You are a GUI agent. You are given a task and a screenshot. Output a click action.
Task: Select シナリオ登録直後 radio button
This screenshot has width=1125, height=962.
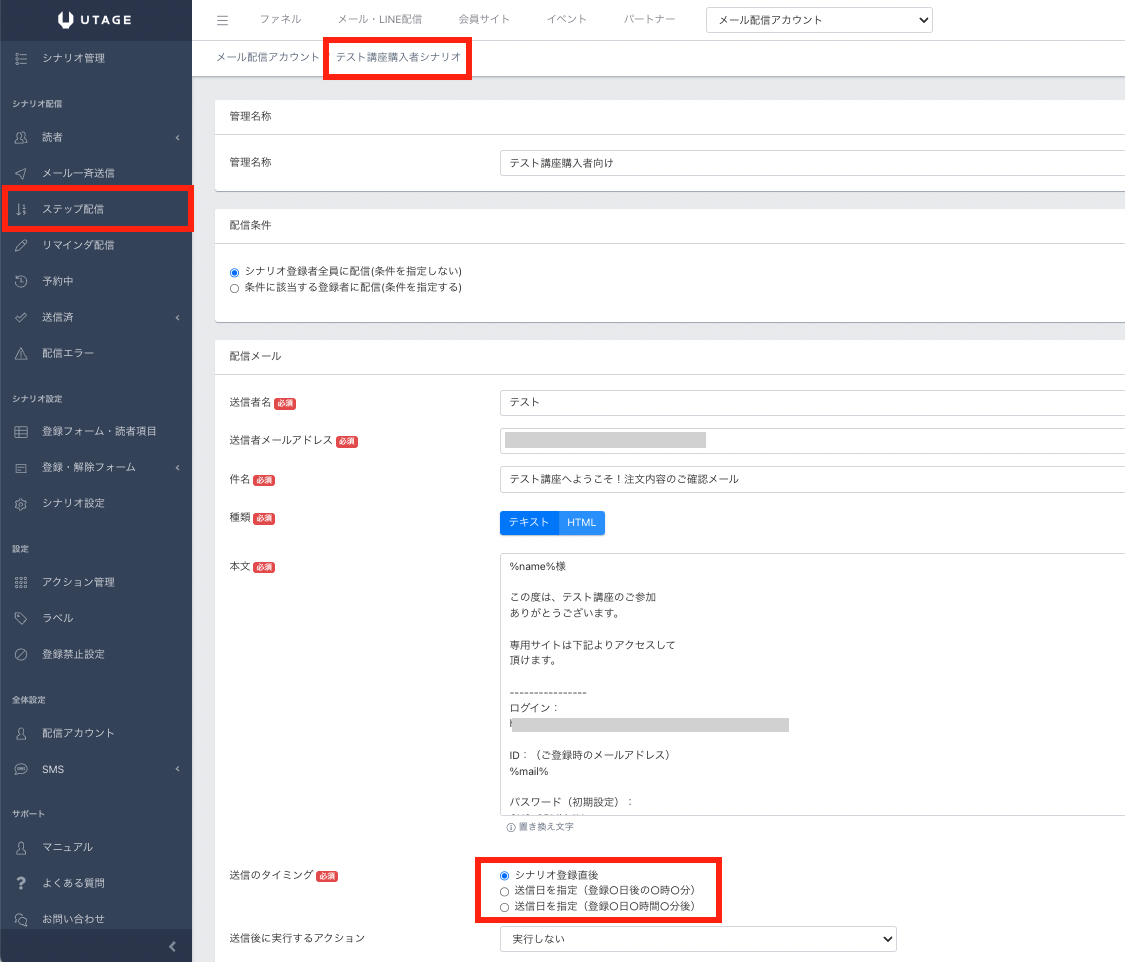[504, 876]
